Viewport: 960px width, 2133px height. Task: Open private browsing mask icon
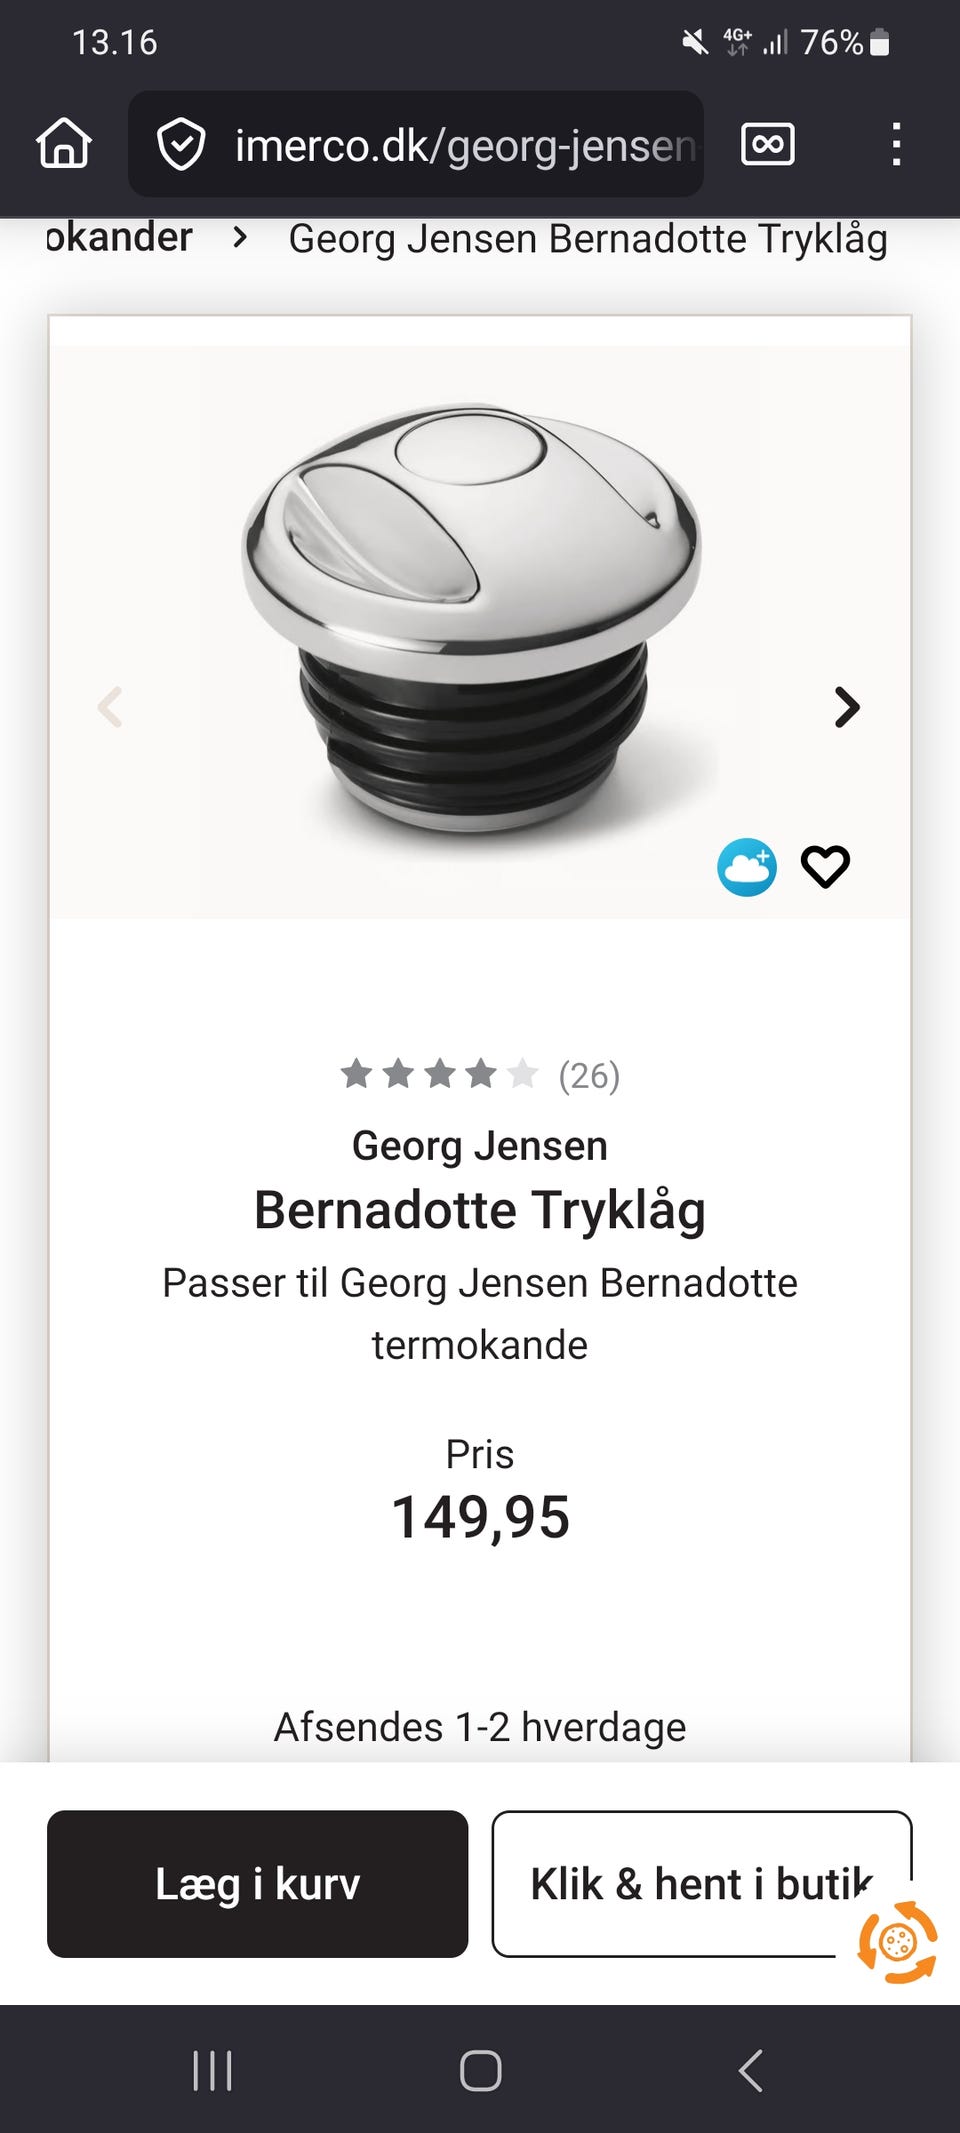tap(767, 144)
